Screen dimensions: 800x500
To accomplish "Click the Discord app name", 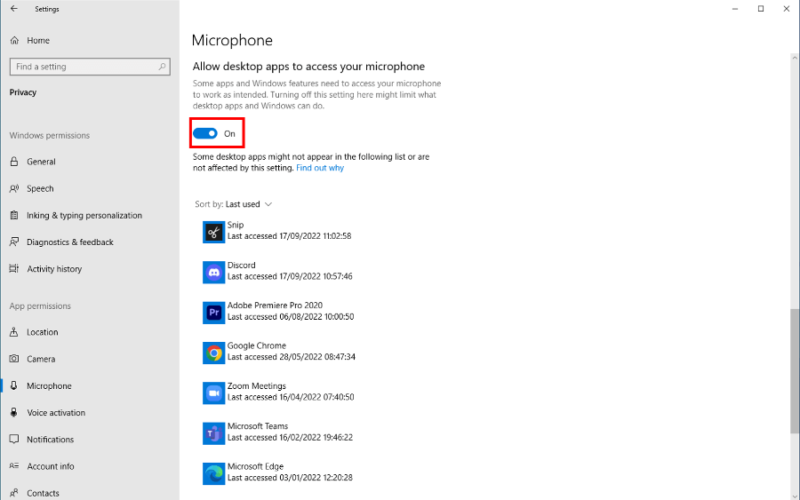I will (241, 265).
